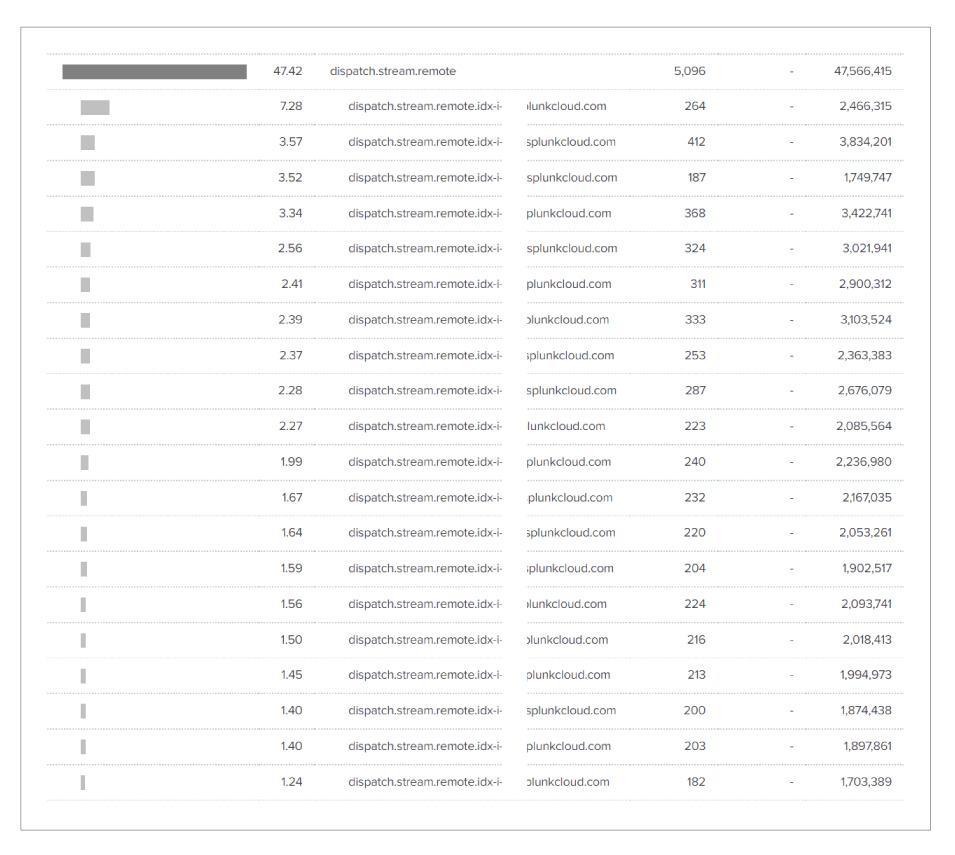Select output count 3,103,524
Screen dimensions: 955x855
click(866, 320)
